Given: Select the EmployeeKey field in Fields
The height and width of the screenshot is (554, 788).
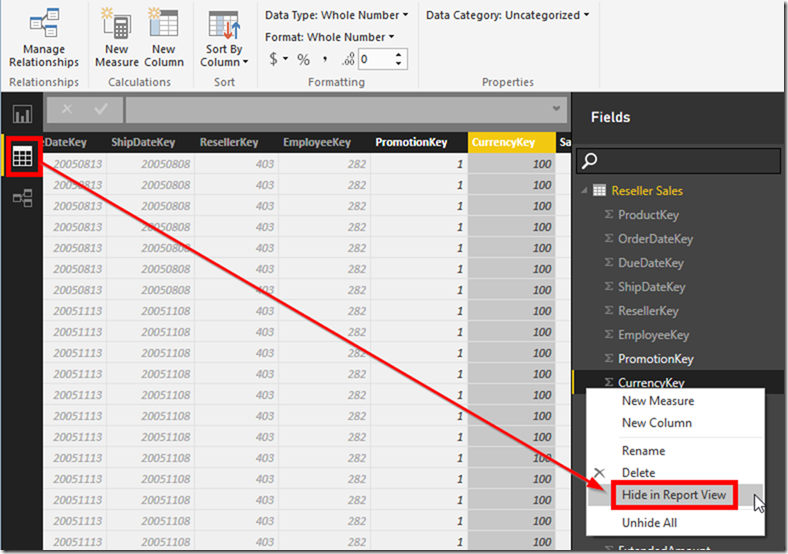Looking at the screenshot, I should pyautogui.click(x=653, y=335).
